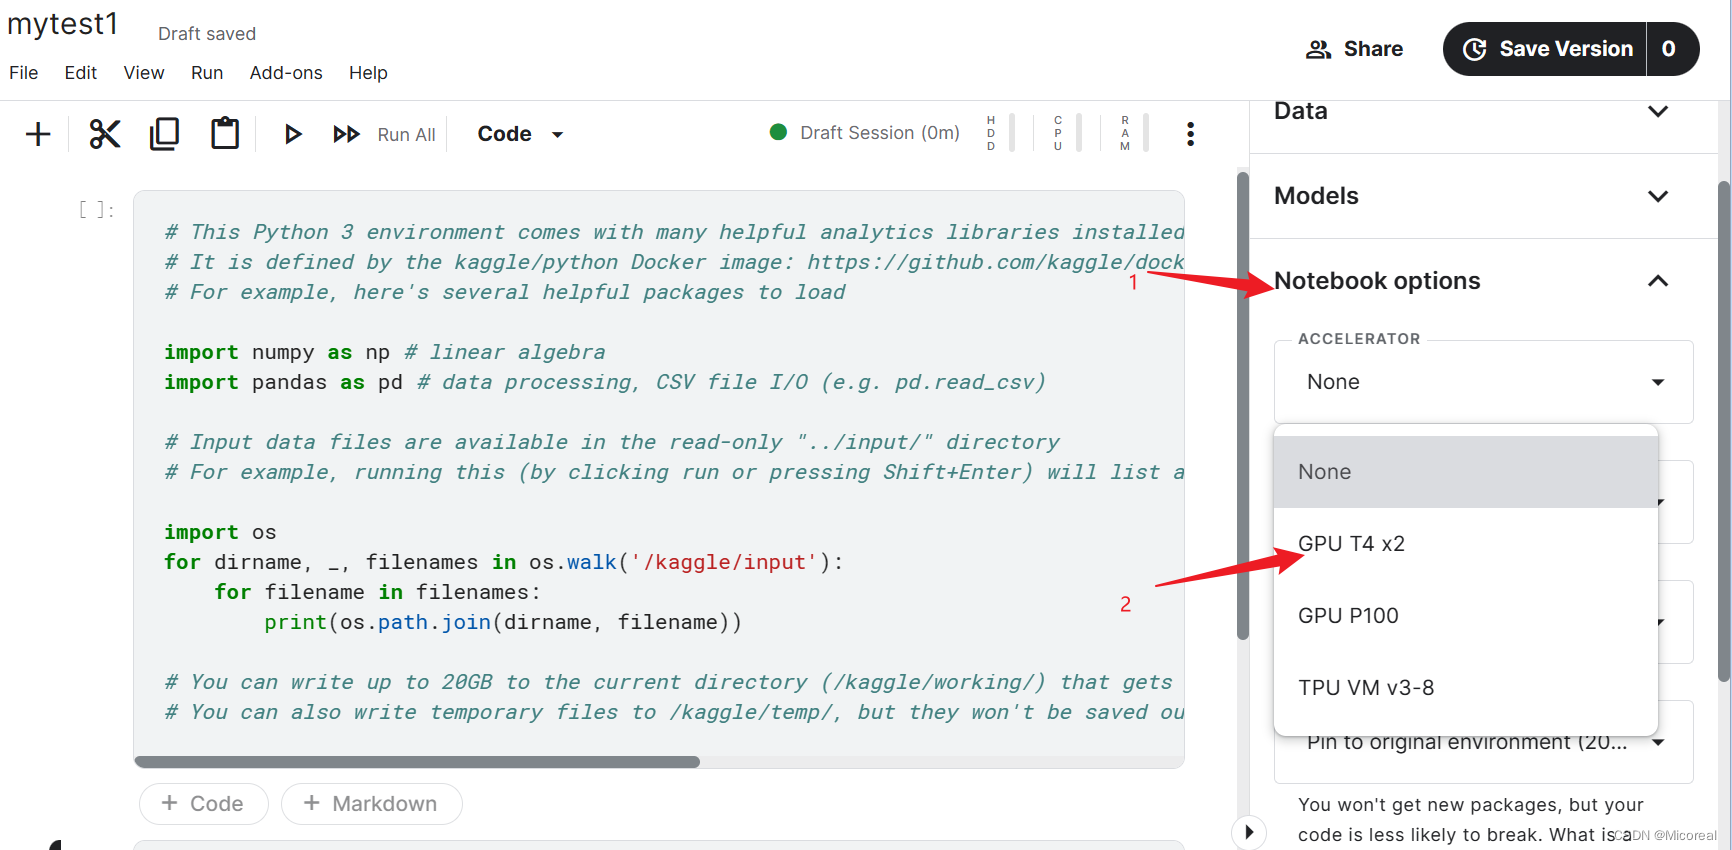Click inside the code cell on import os
The width and height of the screenshot is (1732, 850).
[x=220, y=532]
